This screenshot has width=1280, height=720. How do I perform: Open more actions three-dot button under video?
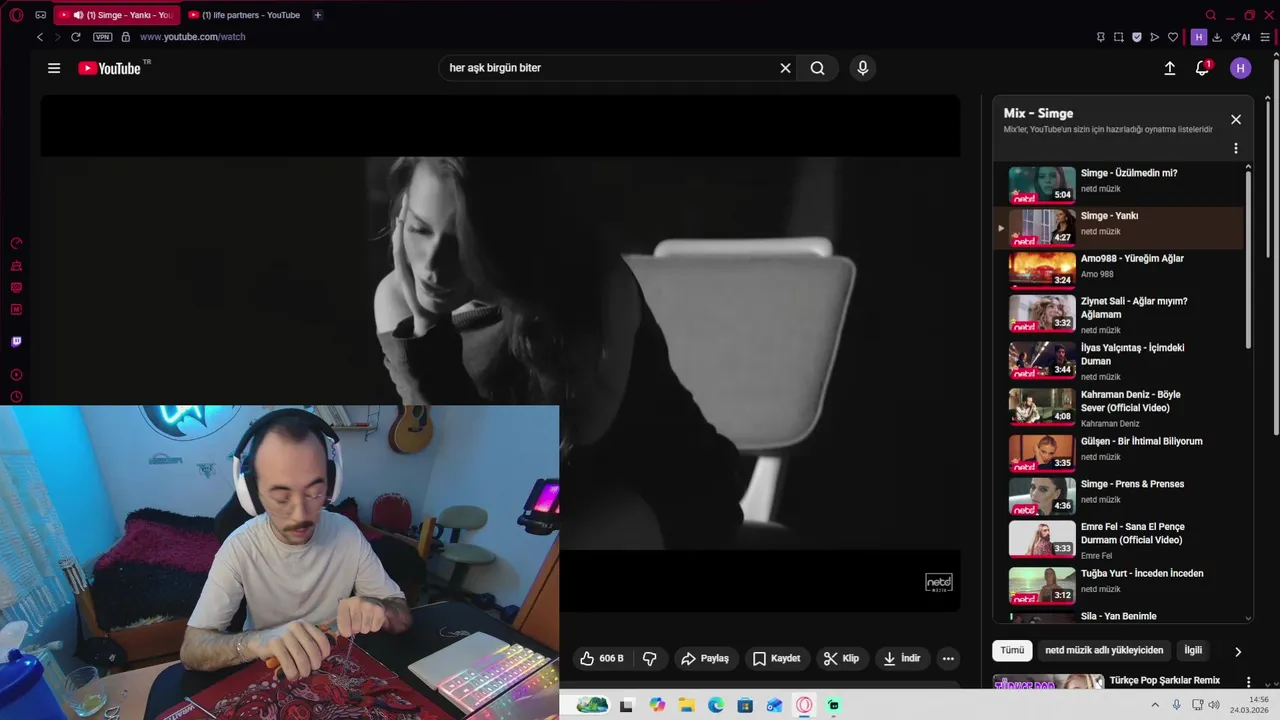(x=948, y=658)
